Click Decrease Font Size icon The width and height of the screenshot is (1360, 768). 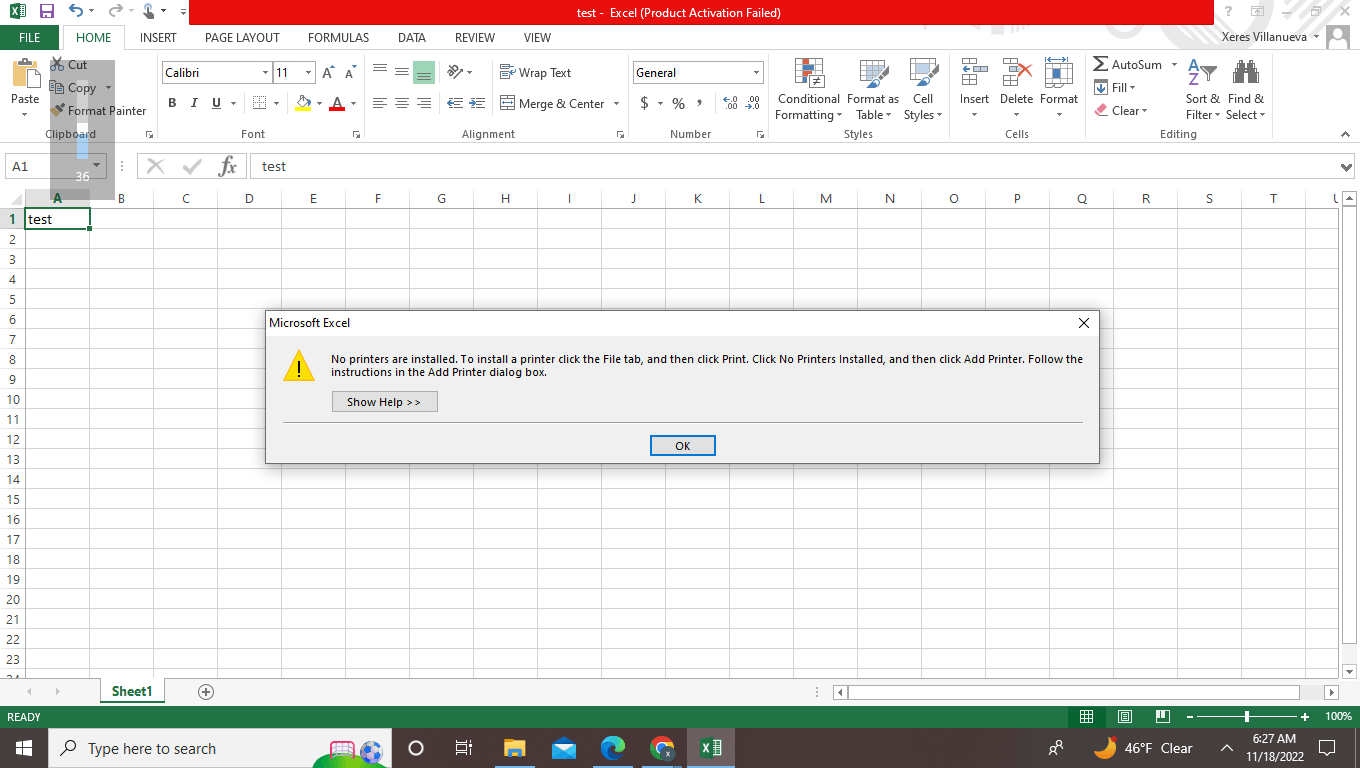tap(350, 73)
